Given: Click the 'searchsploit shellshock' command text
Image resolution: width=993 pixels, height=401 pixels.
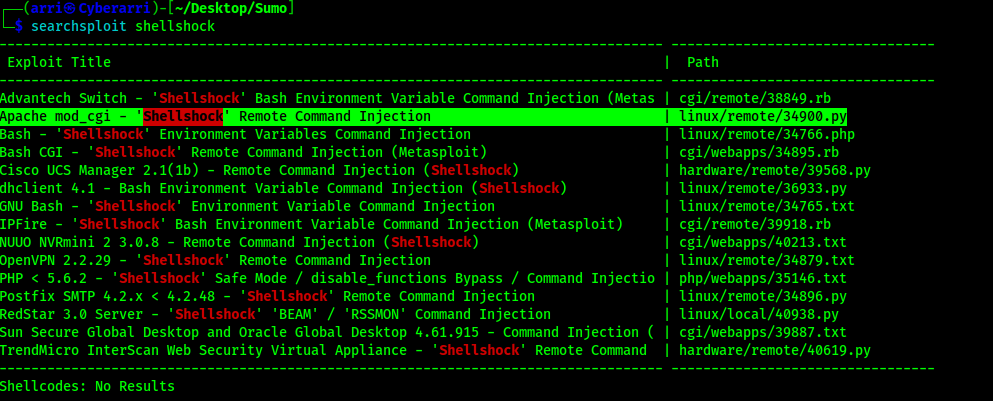Looking at the screenshot, I should point(123,26).
